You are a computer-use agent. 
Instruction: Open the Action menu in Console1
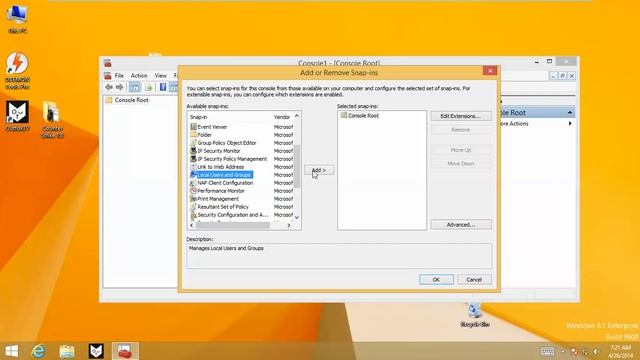point(139,76)
